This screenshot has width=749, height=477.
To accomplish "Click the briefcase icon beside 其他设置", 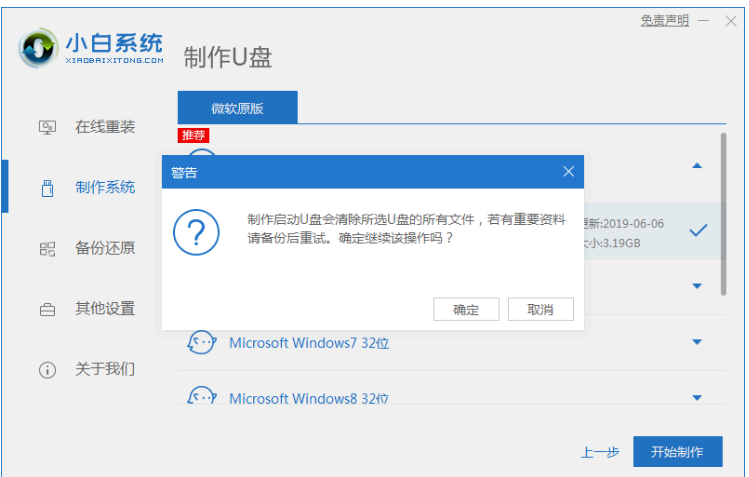I will (x=47, y=309).
